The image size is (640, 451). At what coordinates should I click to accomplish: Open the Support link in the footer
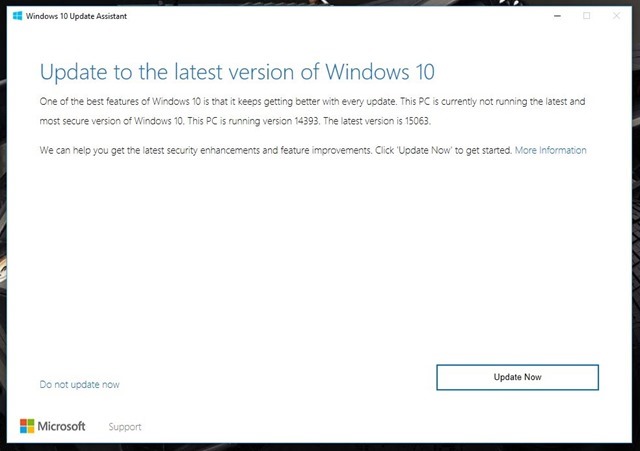[125, 427]
